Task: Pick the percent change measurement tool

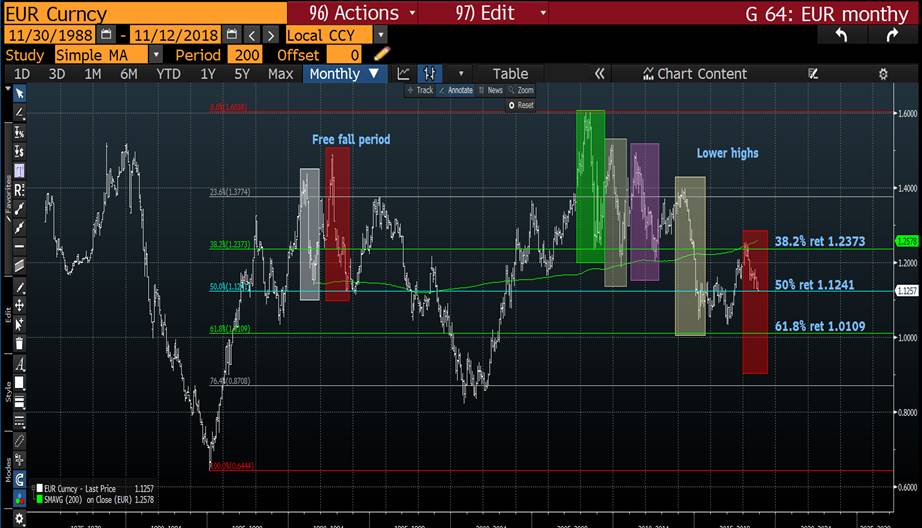Action: (19, 132)
